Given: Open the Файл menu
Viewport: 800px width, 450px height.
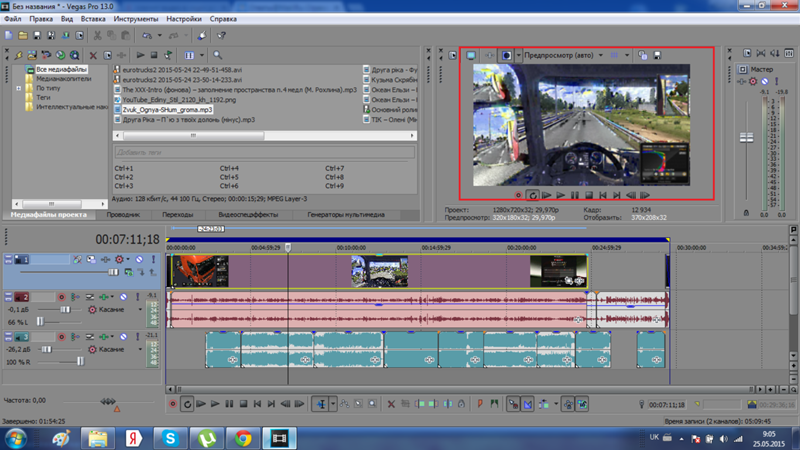Looking at the screenshot, I should (x=13, y=19).
